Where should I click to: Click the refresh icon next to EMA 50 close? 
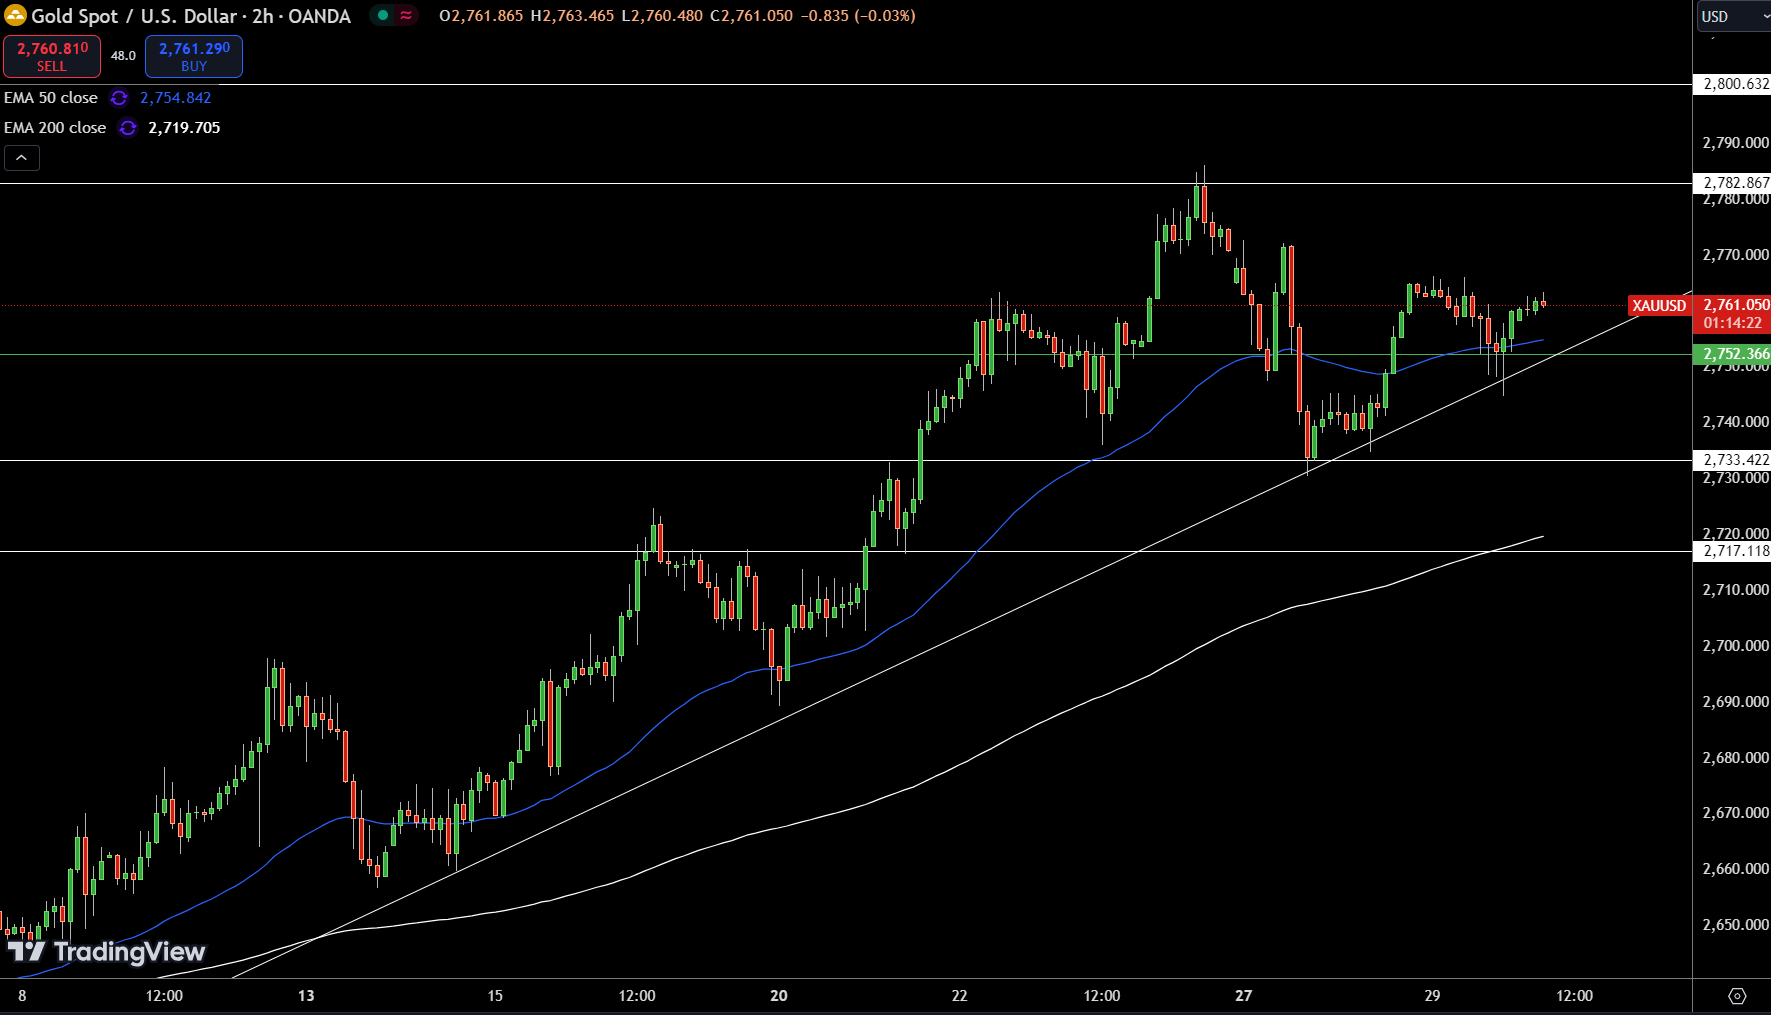[119, 98]
